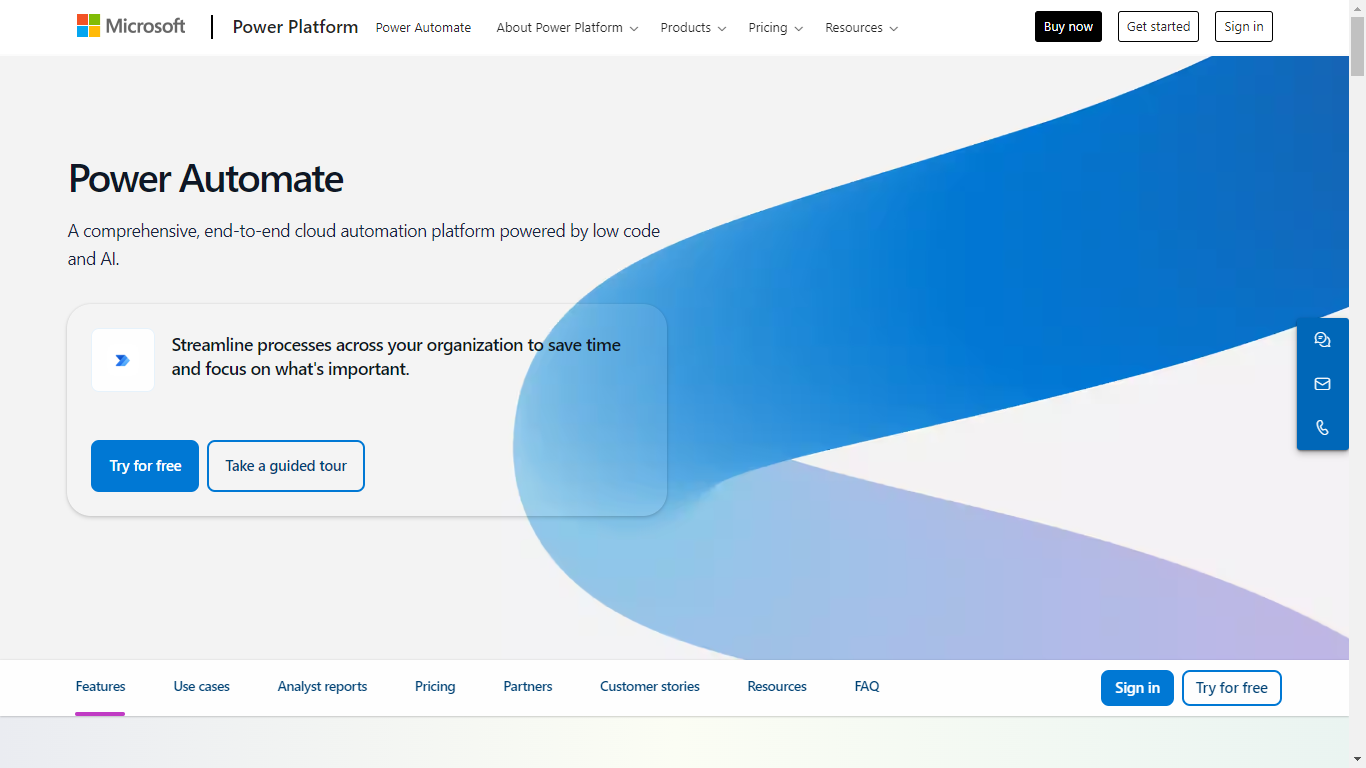1366x768 pixels.
Task: Select the Partners tab
Action: [528, 687]
